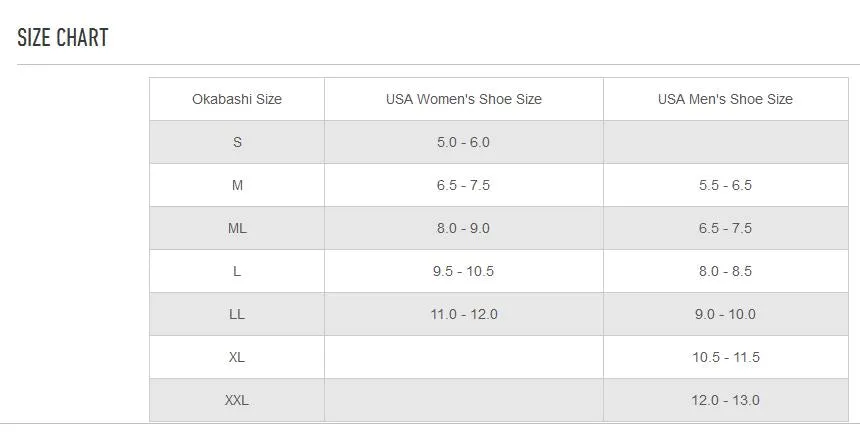Screen dimensions: 860x446
Task: Select the XL size cell
Action: [x=237, y=357]
